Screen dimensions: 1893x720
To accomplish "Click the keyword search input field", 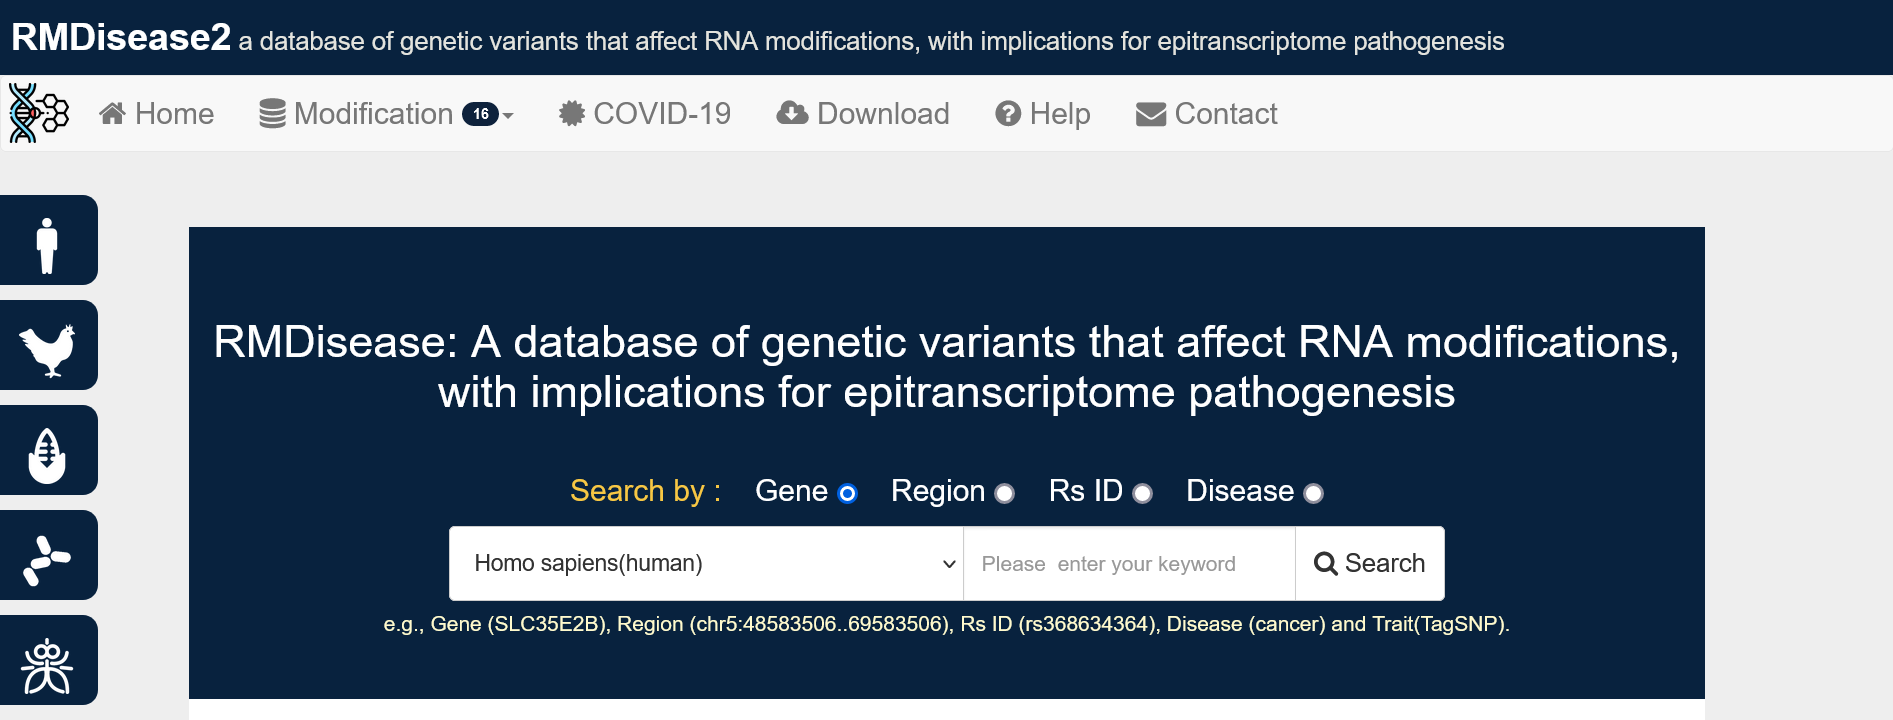I will pyautogui.click(x=1129, y=563).
